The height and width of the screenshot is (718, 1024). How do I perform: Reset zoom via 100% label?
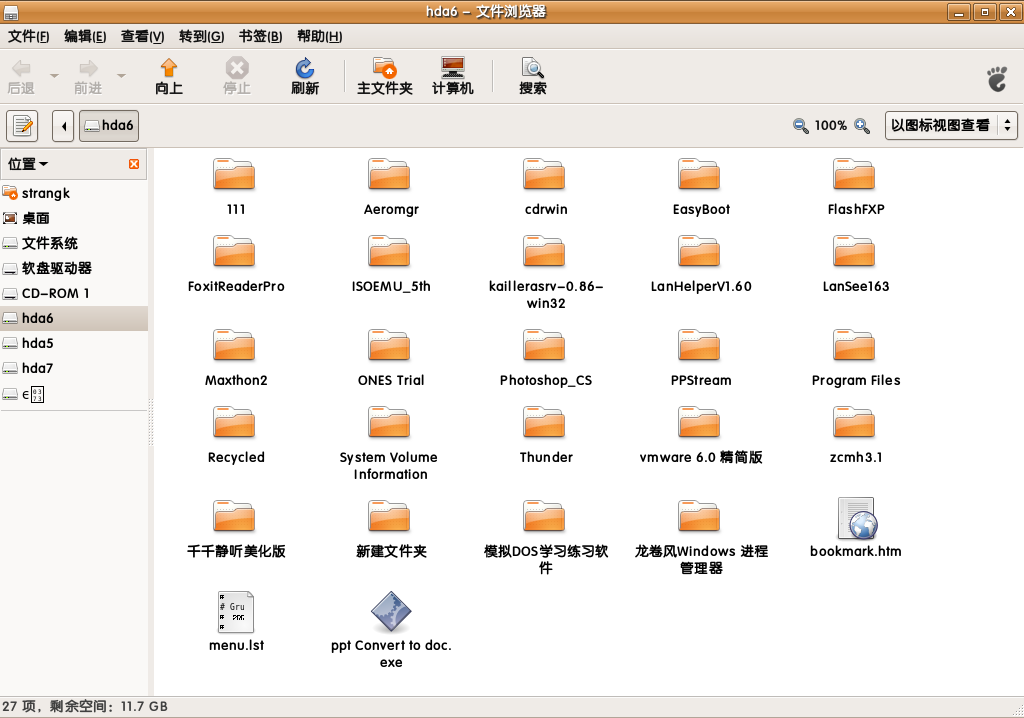point(831,125)
